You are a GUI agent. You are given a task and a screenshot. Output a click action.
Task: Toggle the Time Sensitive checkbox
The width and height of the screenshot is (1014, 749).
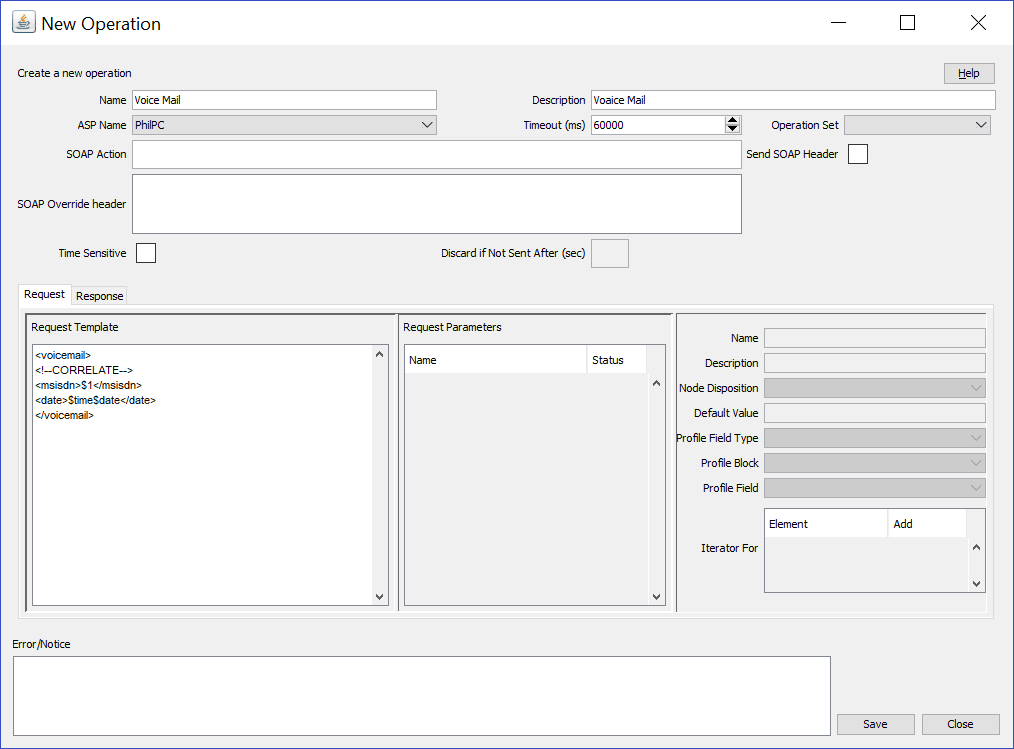[146, 253]
